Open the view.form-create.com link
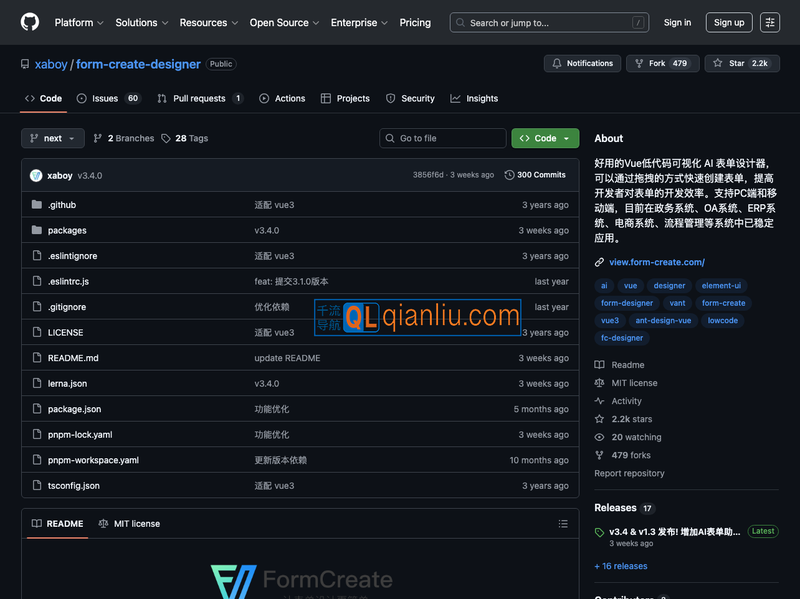 pyautogui.click(x=656, y=262)
